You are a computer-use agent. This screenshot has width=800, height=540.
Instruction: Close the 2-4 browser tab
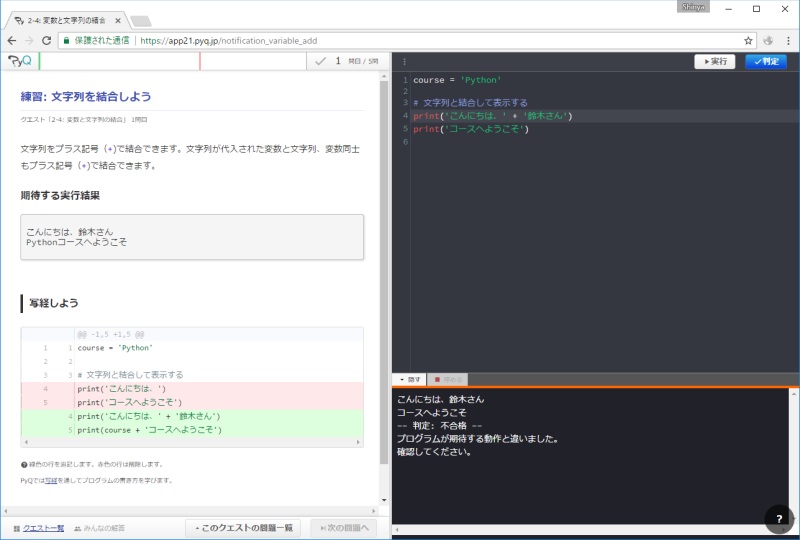pyautogui.click(x=118, y=20)
